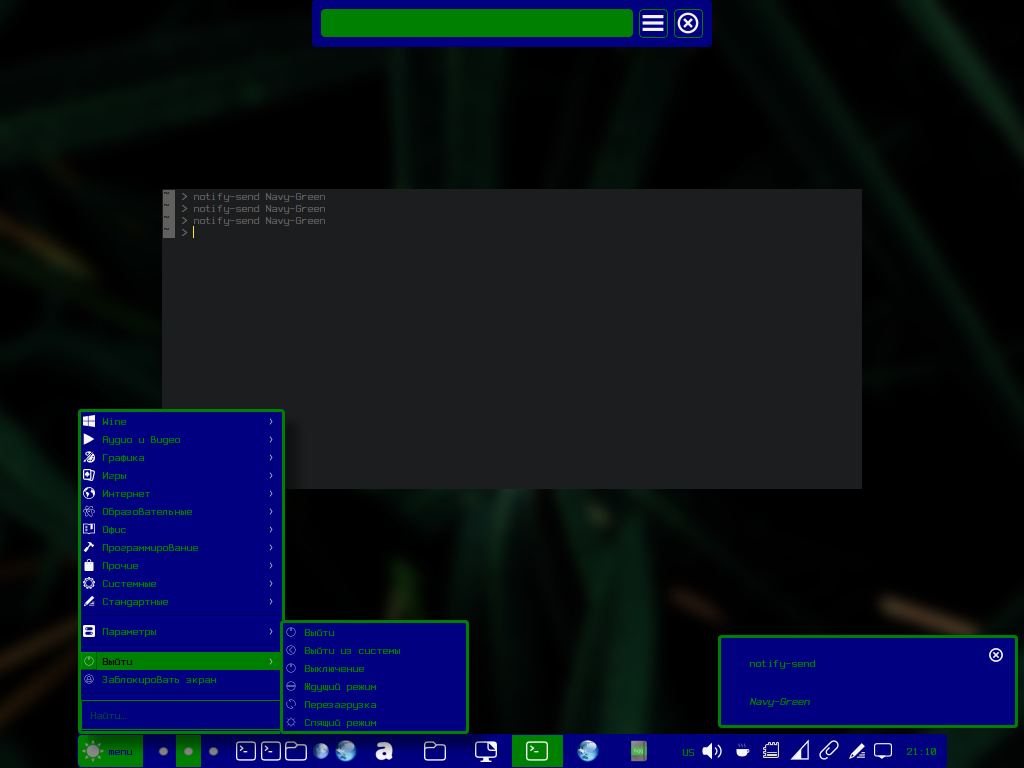Click the first notify-send Navy-Green terminal line
This screenshot has height=768, width=1024.
(x=259, y=197)
